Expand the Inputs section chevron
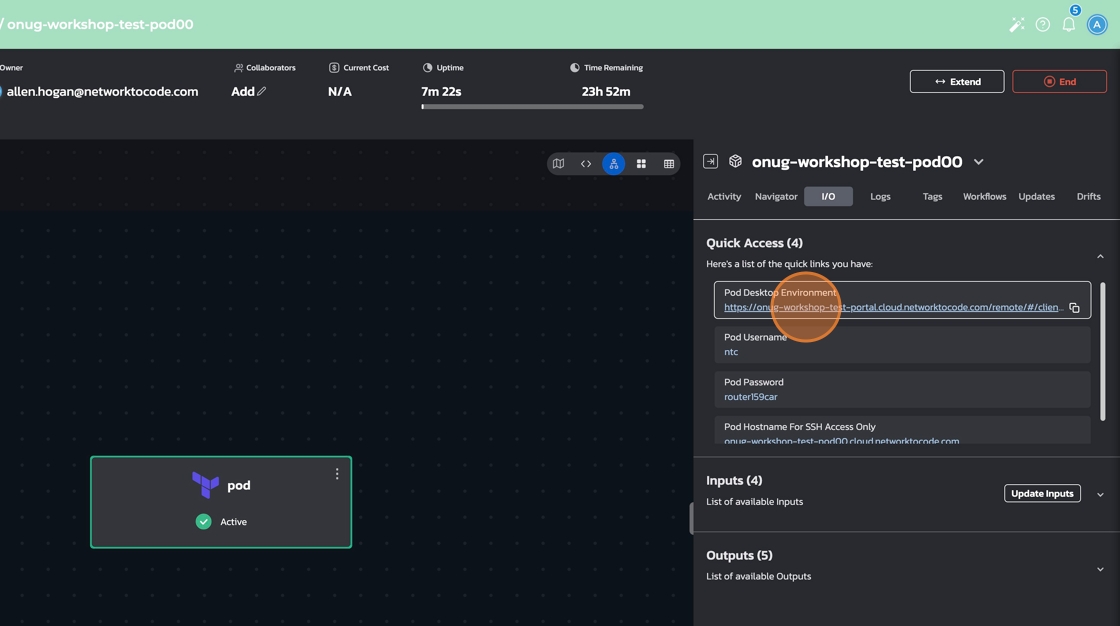 coord(1100,495)
